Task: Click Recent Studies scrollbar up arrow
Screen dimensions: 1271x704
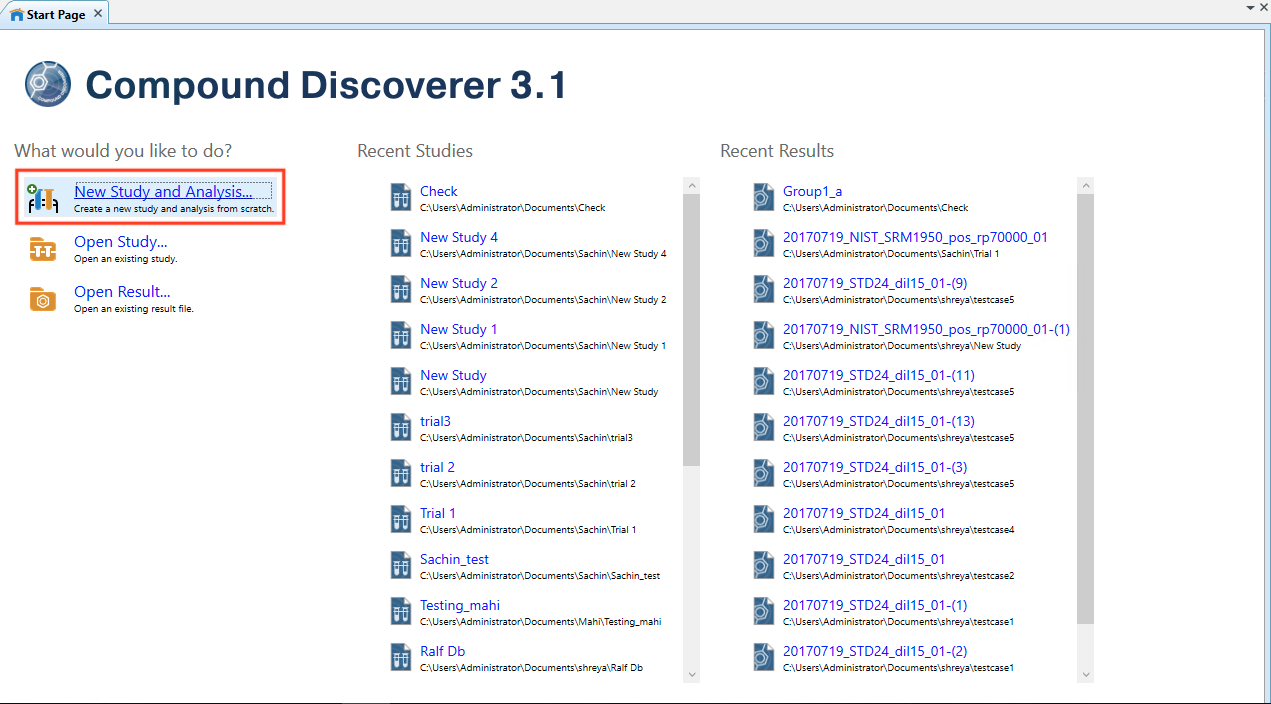Action: pos(691,185)
